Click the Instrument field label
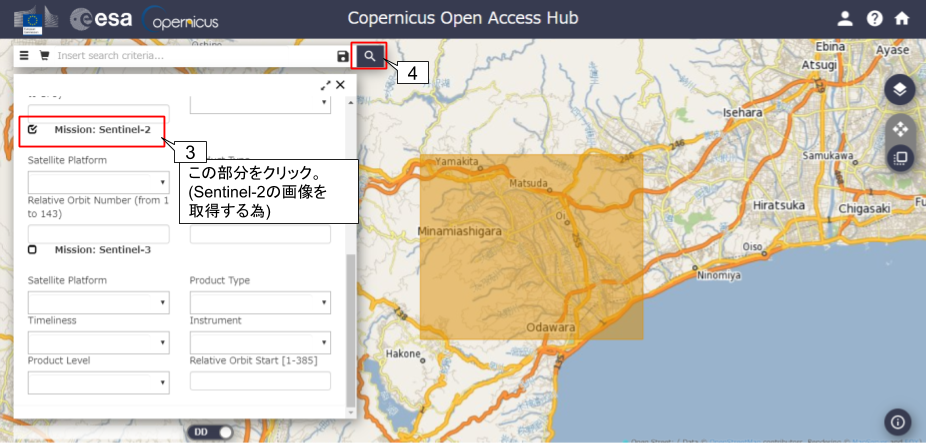Screen dimensions: 928x443 [215, 321]
